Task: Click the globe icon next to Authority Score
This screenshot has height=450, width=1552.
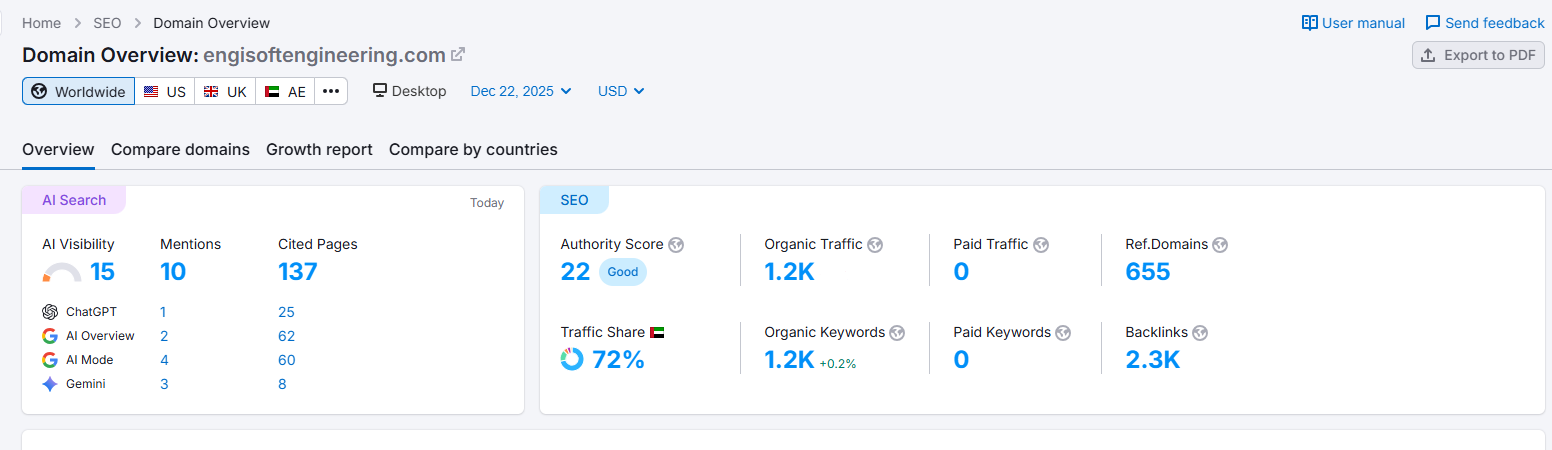Action: point(676,245)
